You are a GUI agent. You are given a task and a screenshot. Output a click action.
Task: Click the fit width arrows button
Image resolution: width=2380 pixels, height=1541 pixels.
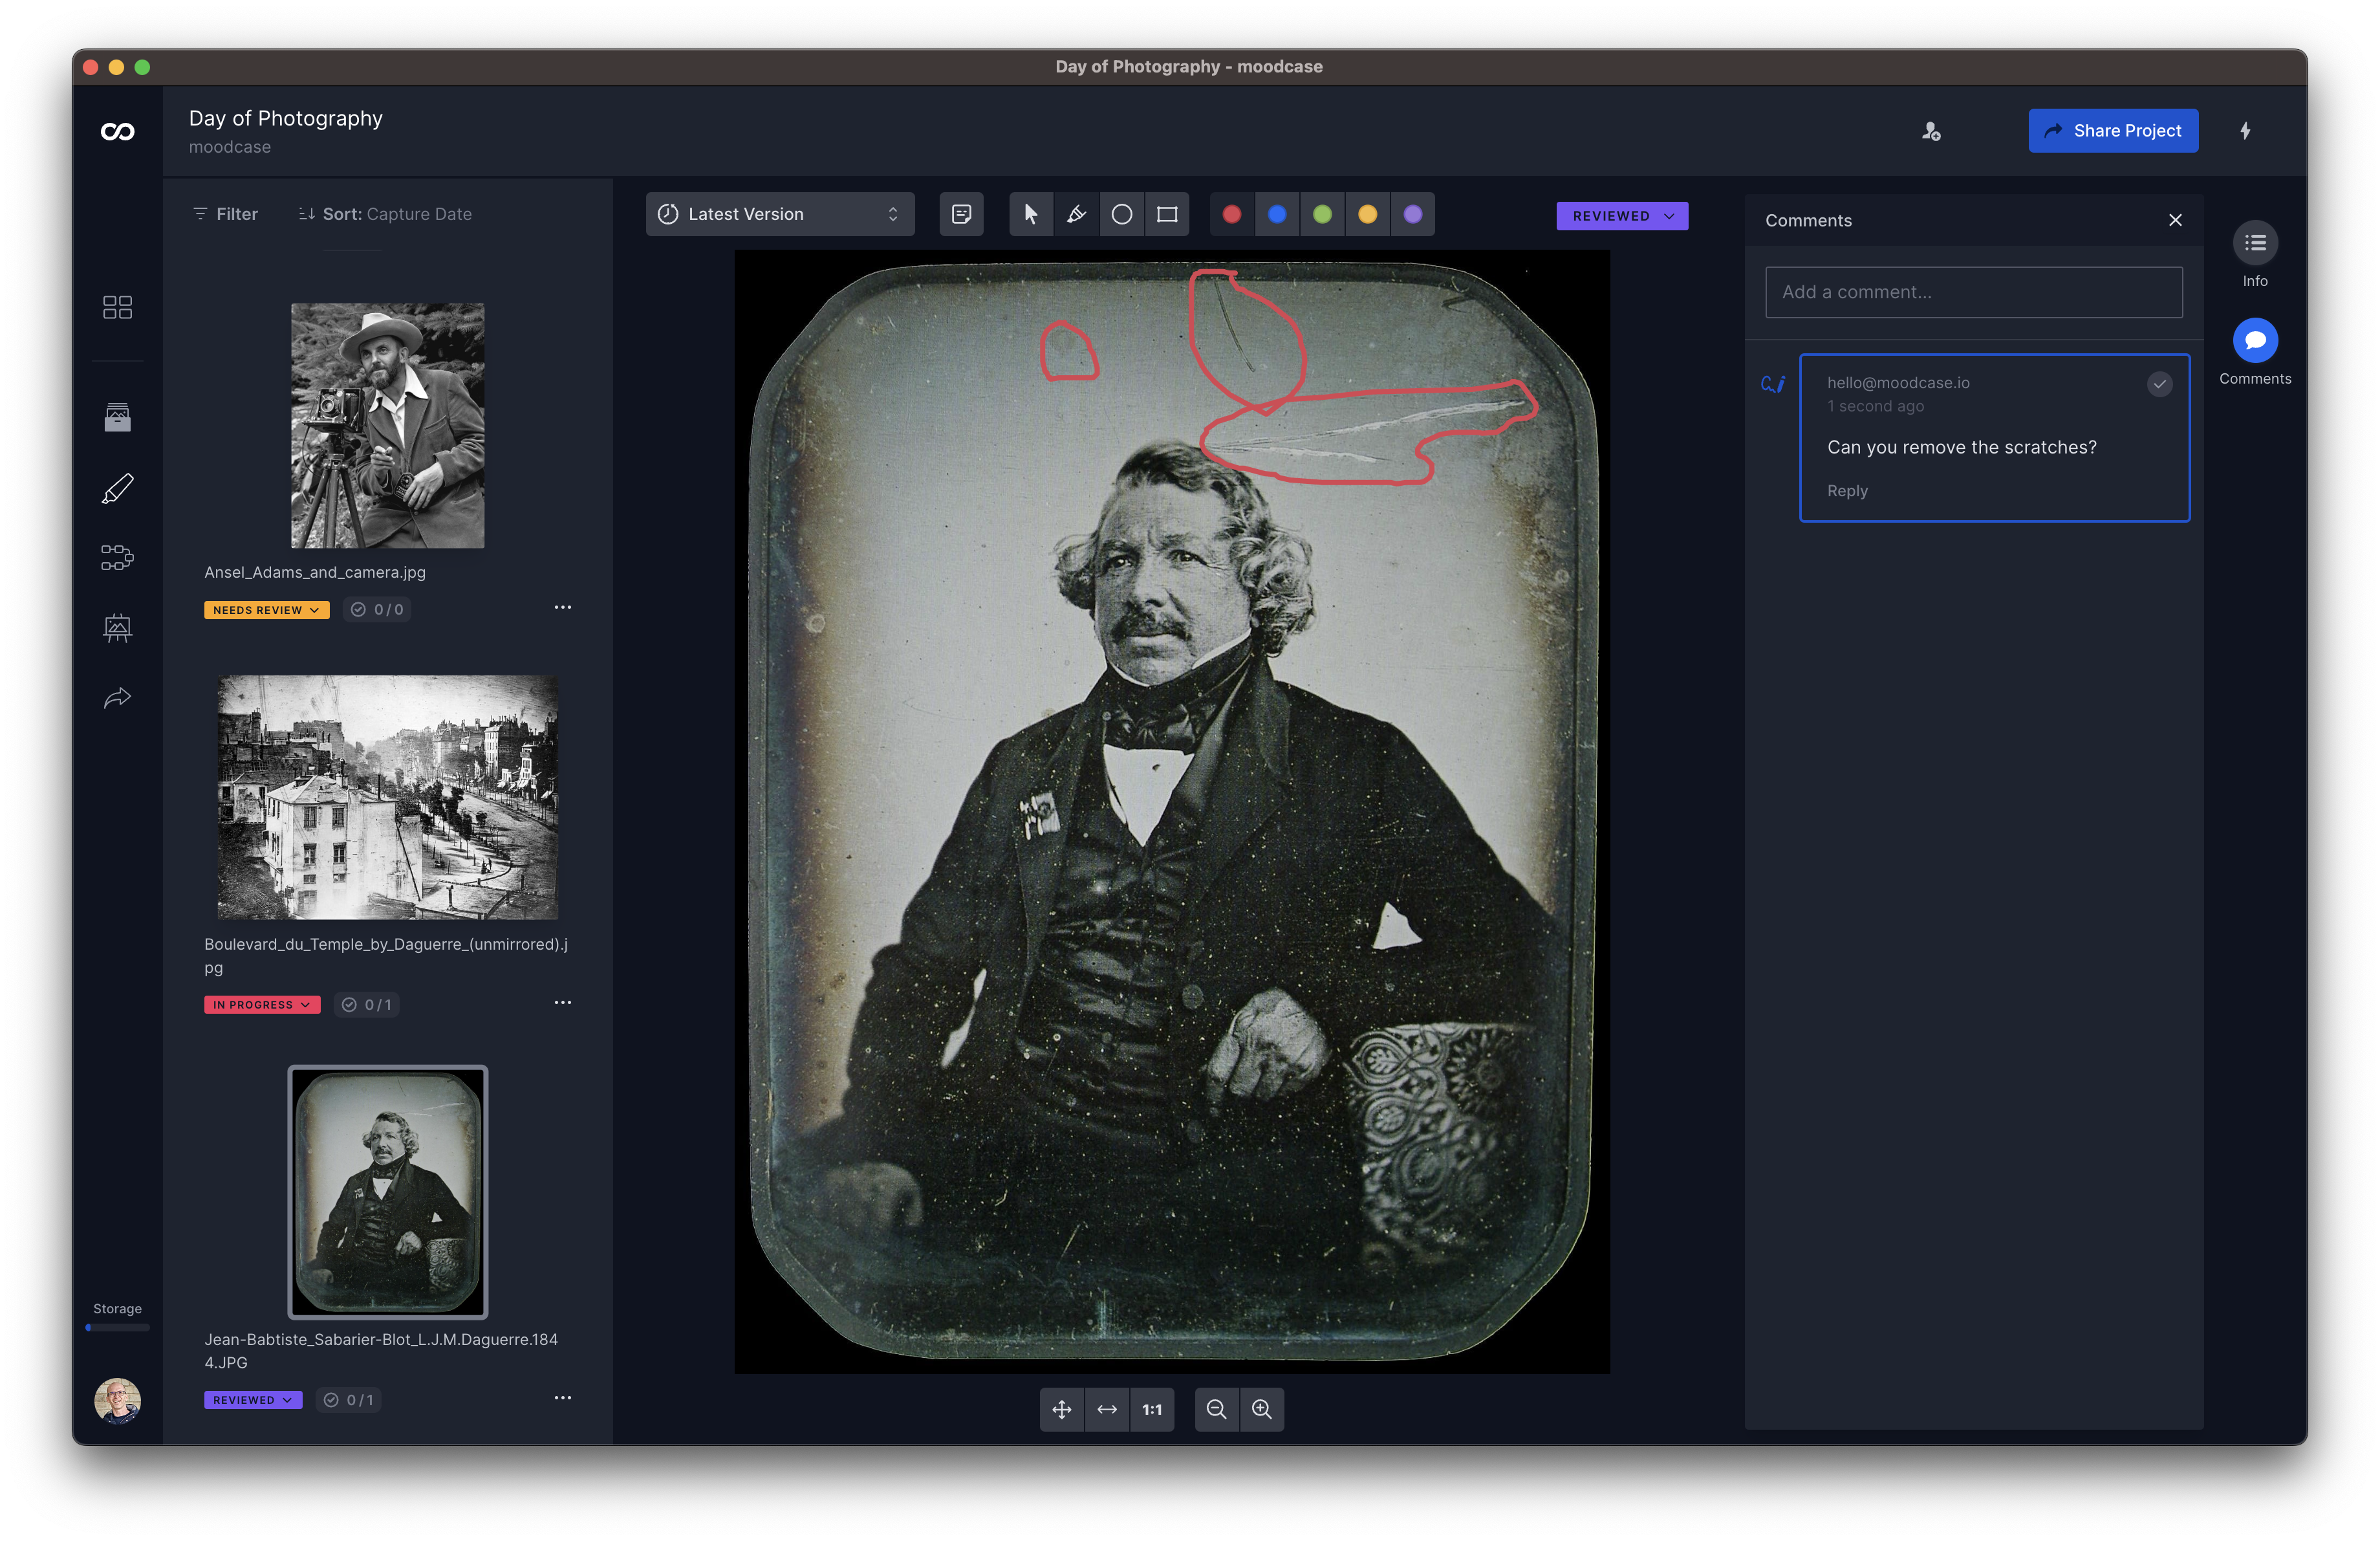[1107, 1409]
